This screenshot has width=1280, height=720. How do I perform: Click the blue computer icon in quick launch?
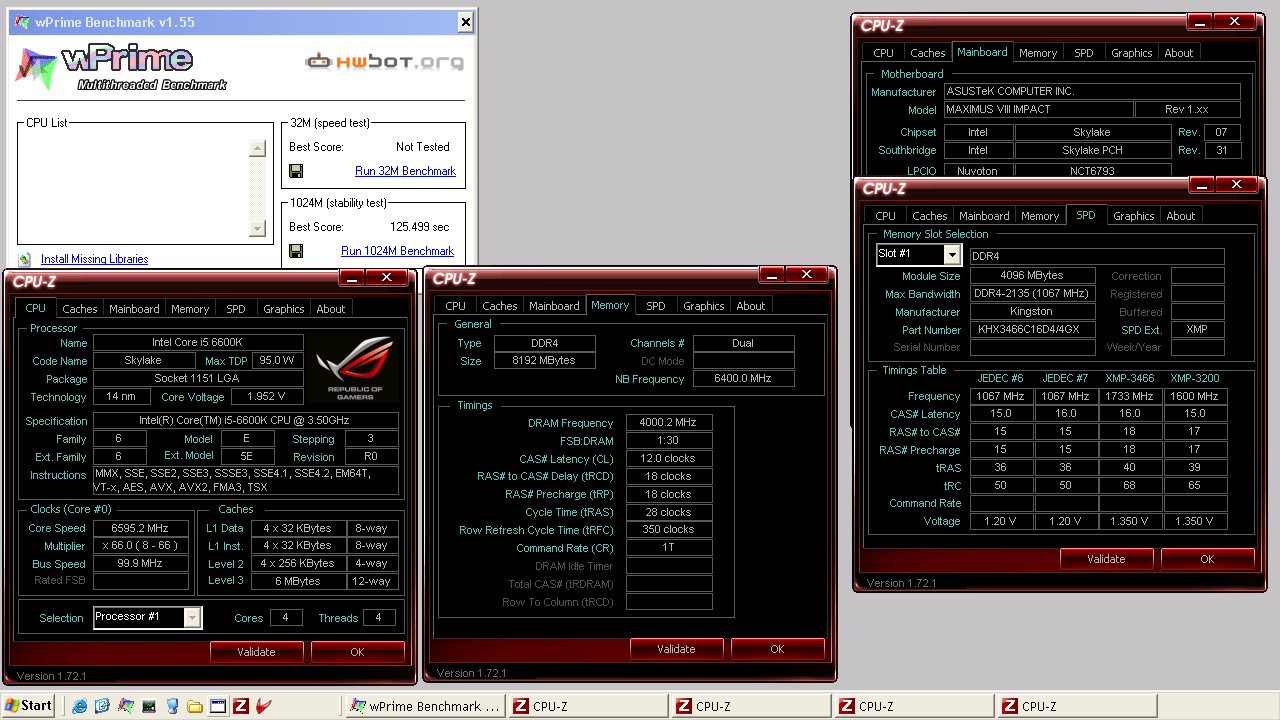(x=172, y=706)
